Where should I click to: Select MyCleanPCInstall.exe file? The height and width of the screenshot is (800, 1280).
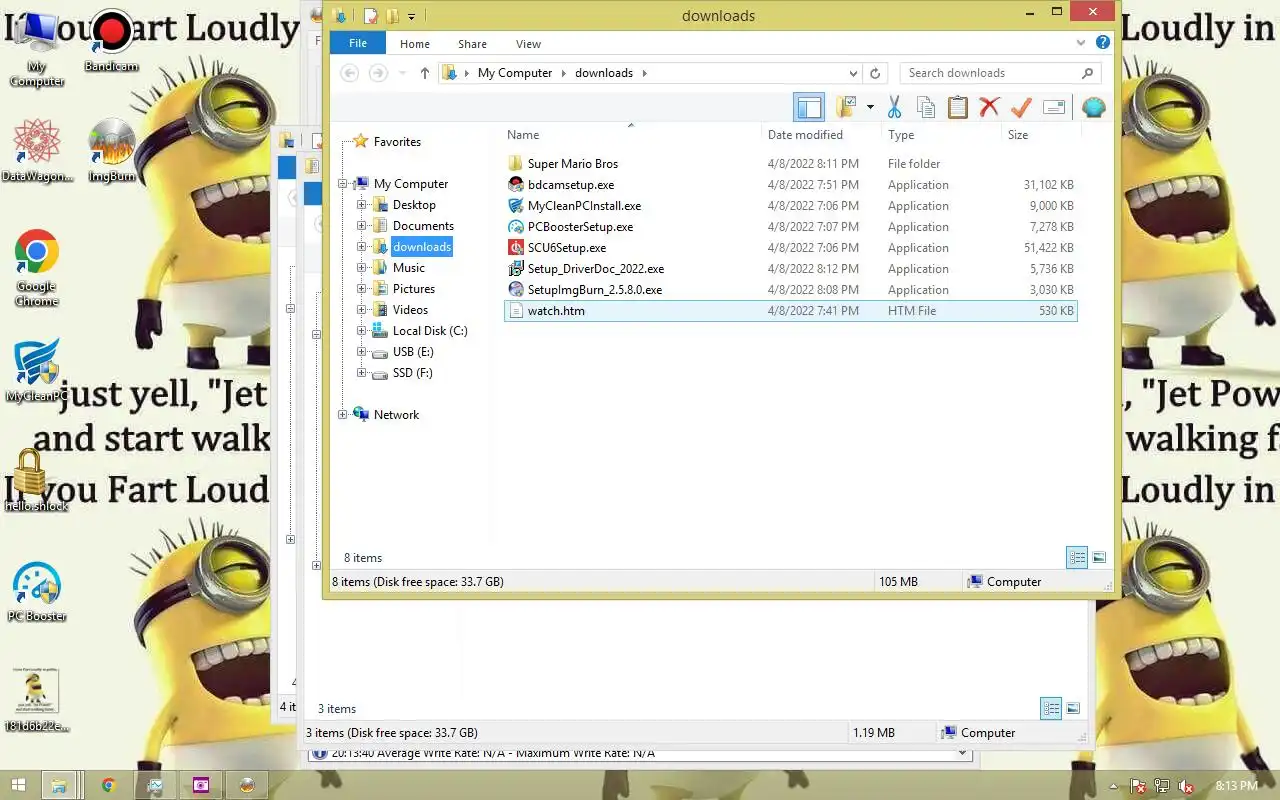coord(585,206)
